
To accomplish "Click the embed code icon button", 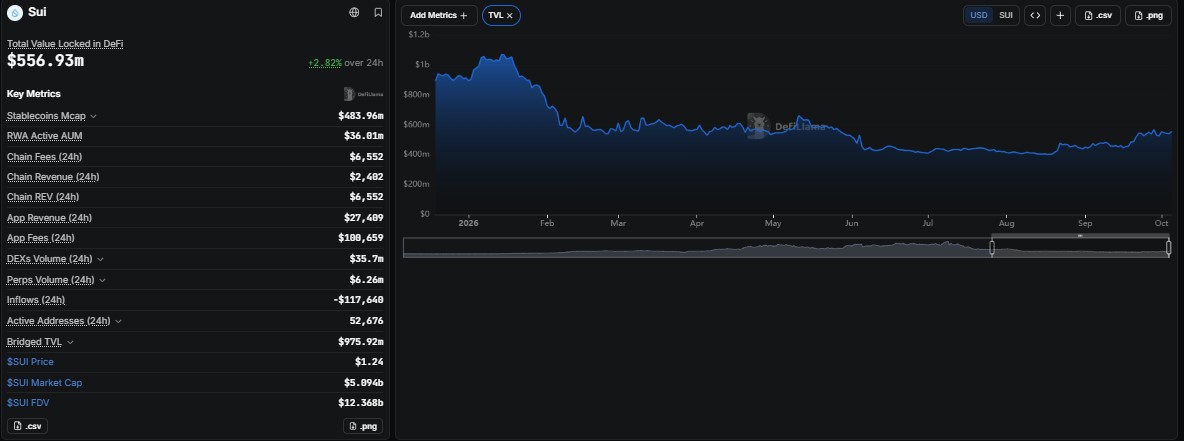I will (x=1034, y=15).
